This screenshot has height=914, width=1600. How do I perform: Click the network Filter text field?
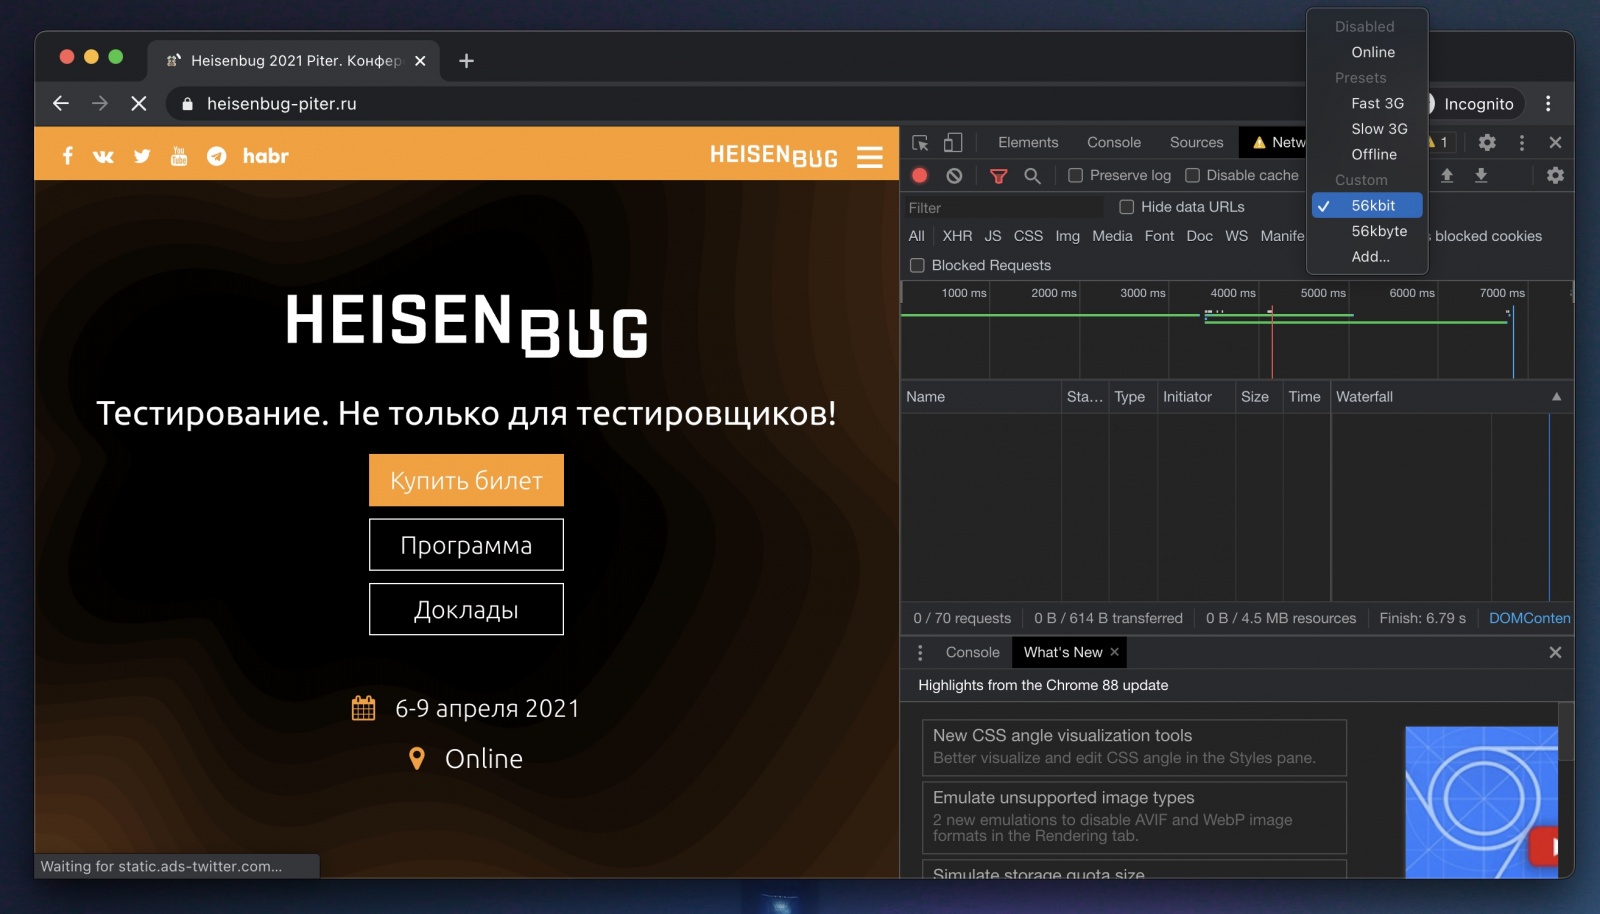point(1003,207)
